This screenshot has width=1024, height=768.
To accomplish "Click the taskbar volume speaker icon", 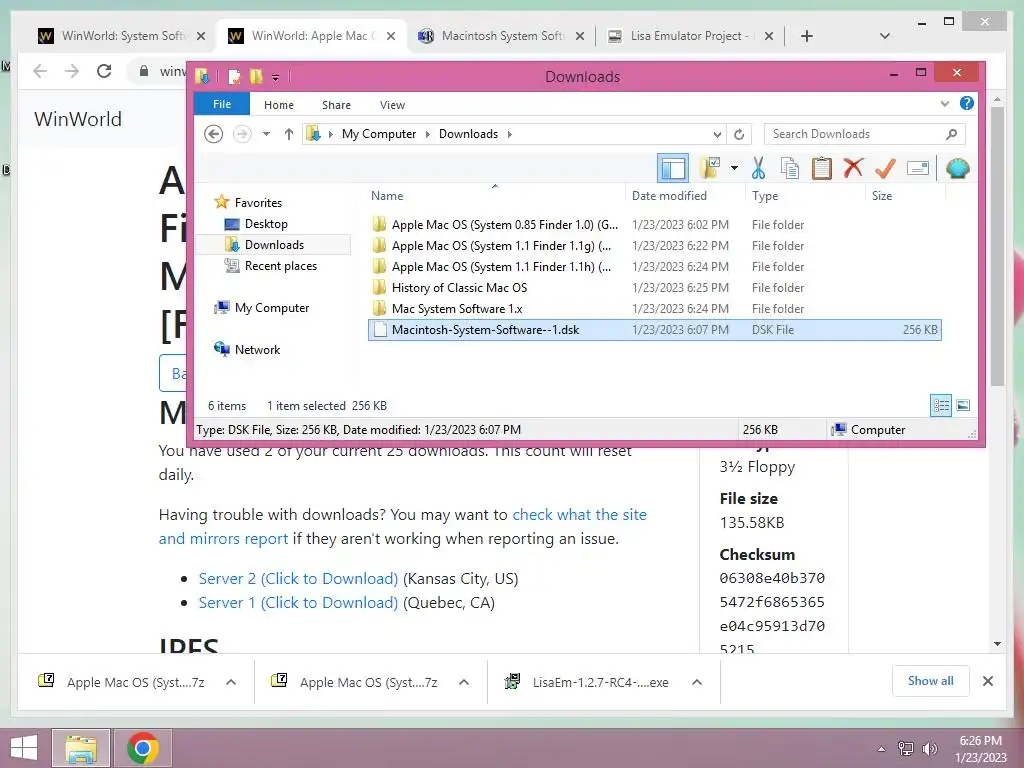I will (929, 748).
